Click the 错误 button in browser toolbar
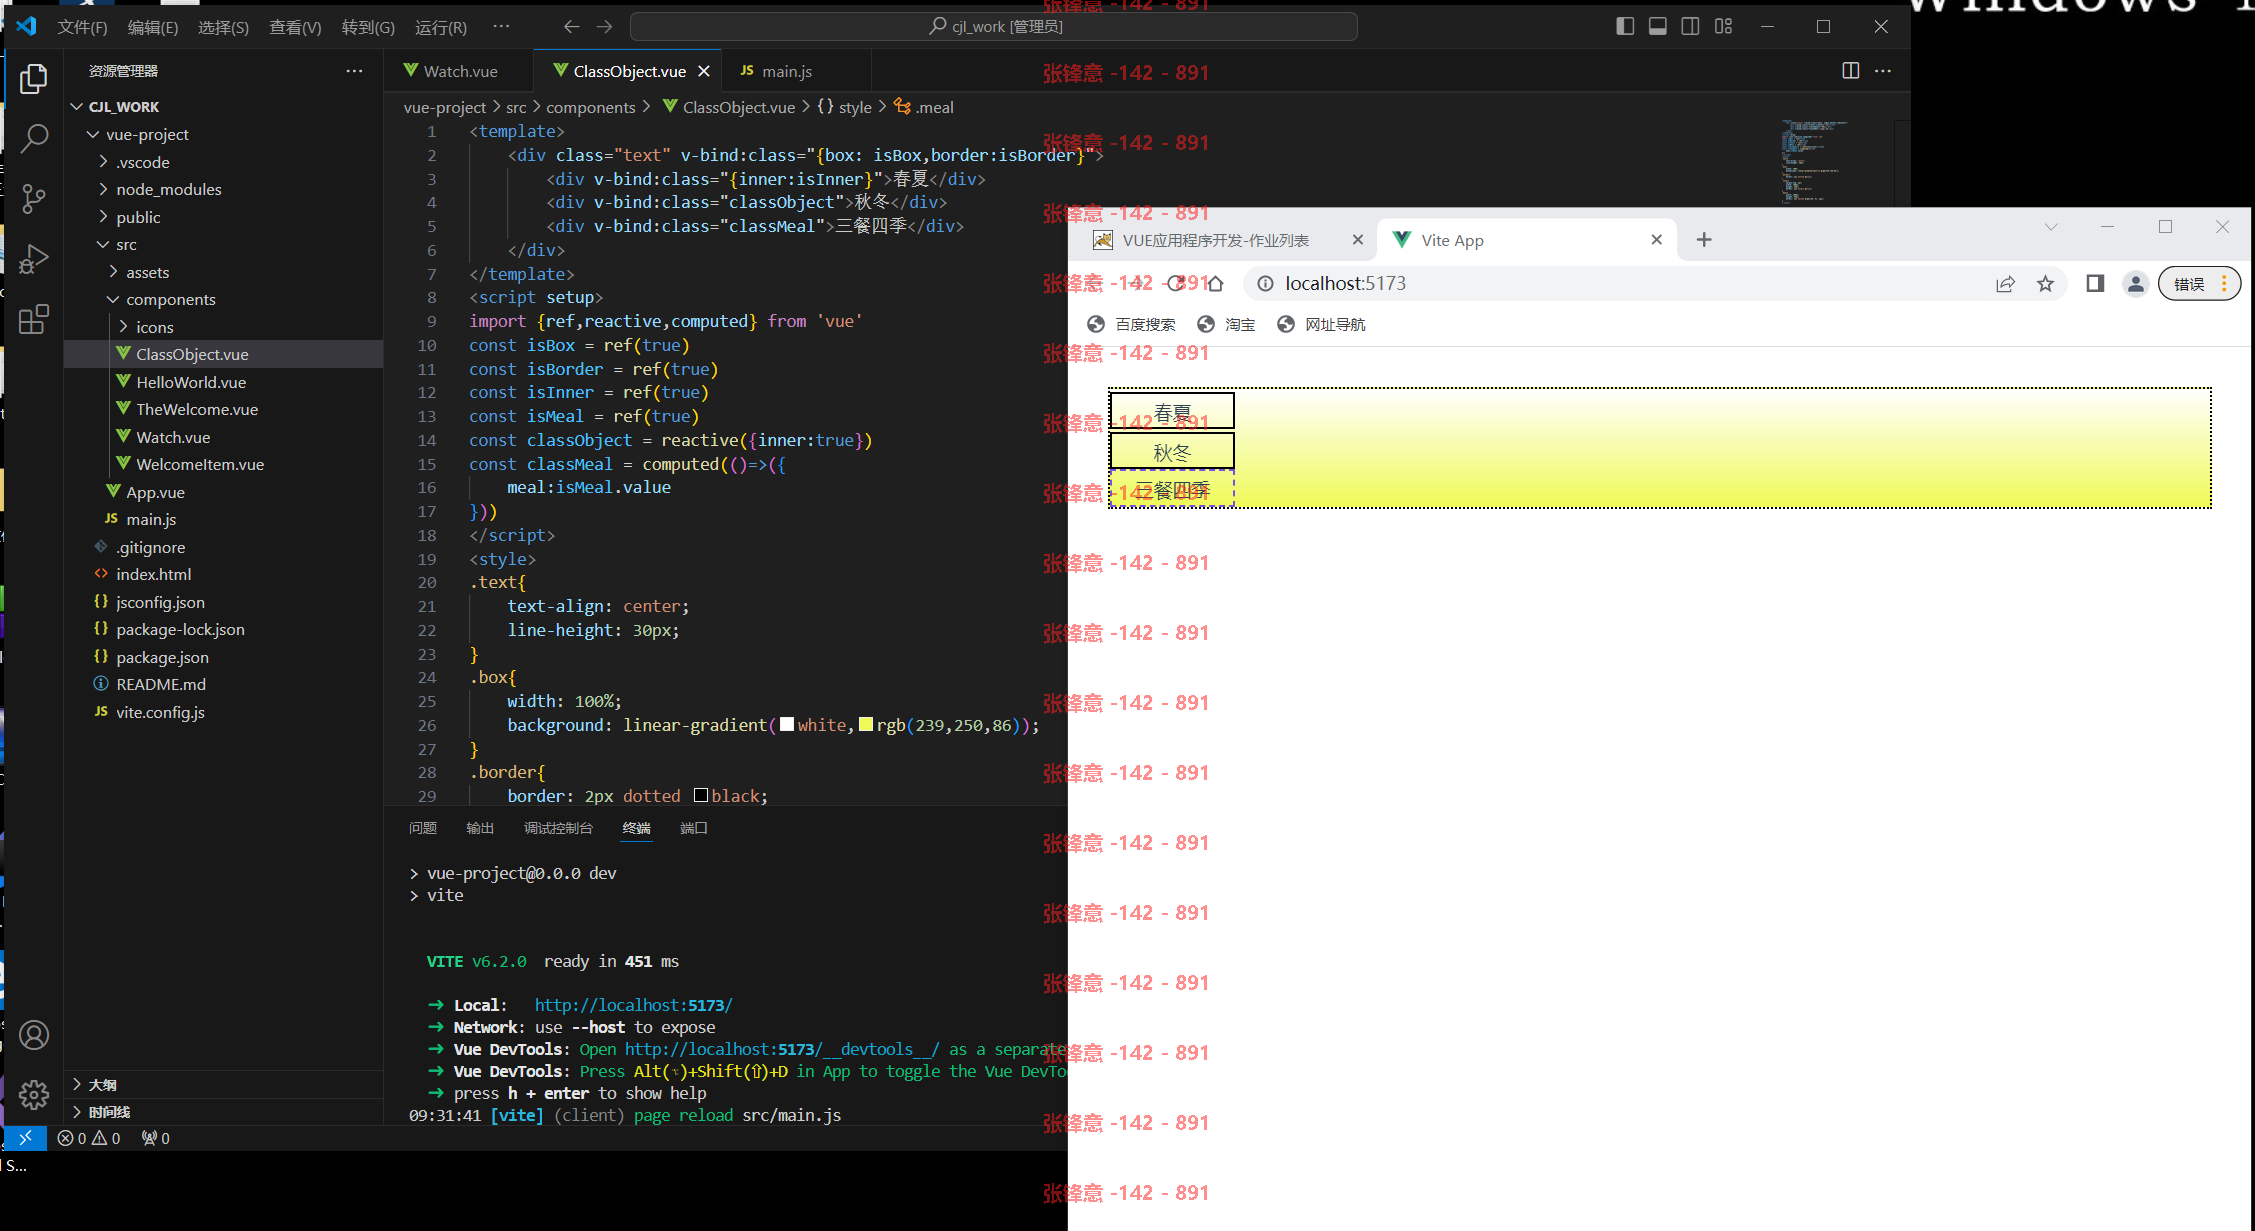Image resolution: width=2255 pixels, height=1231 pixels. [2199, 284]
